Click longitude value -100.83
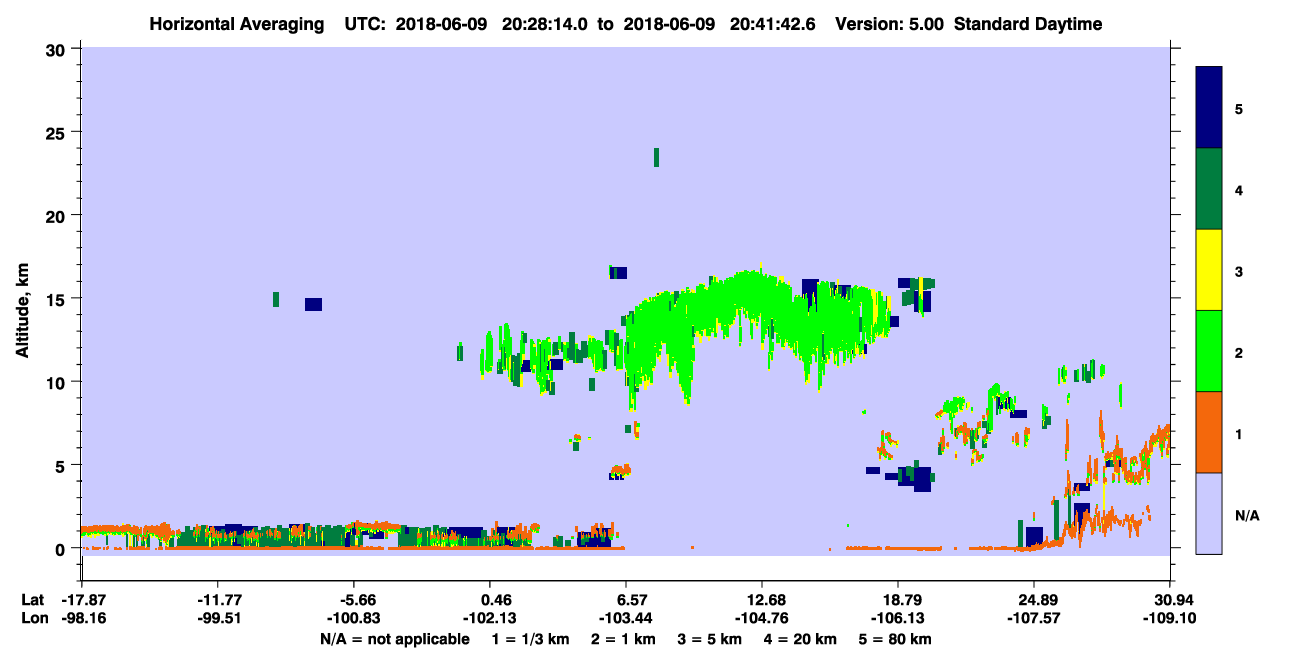Screen dimensions: 1300x667 click(353, 618)
